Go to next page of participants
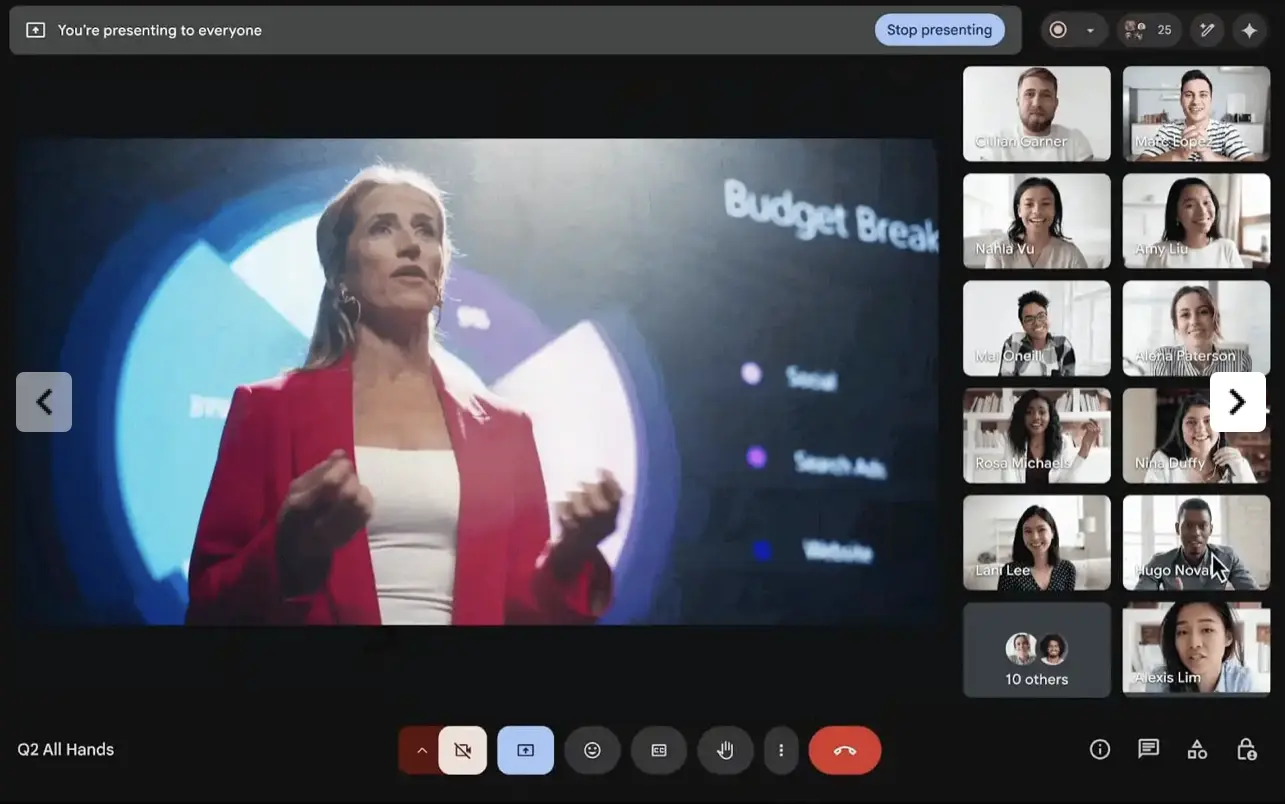 tap(1237, 402)
